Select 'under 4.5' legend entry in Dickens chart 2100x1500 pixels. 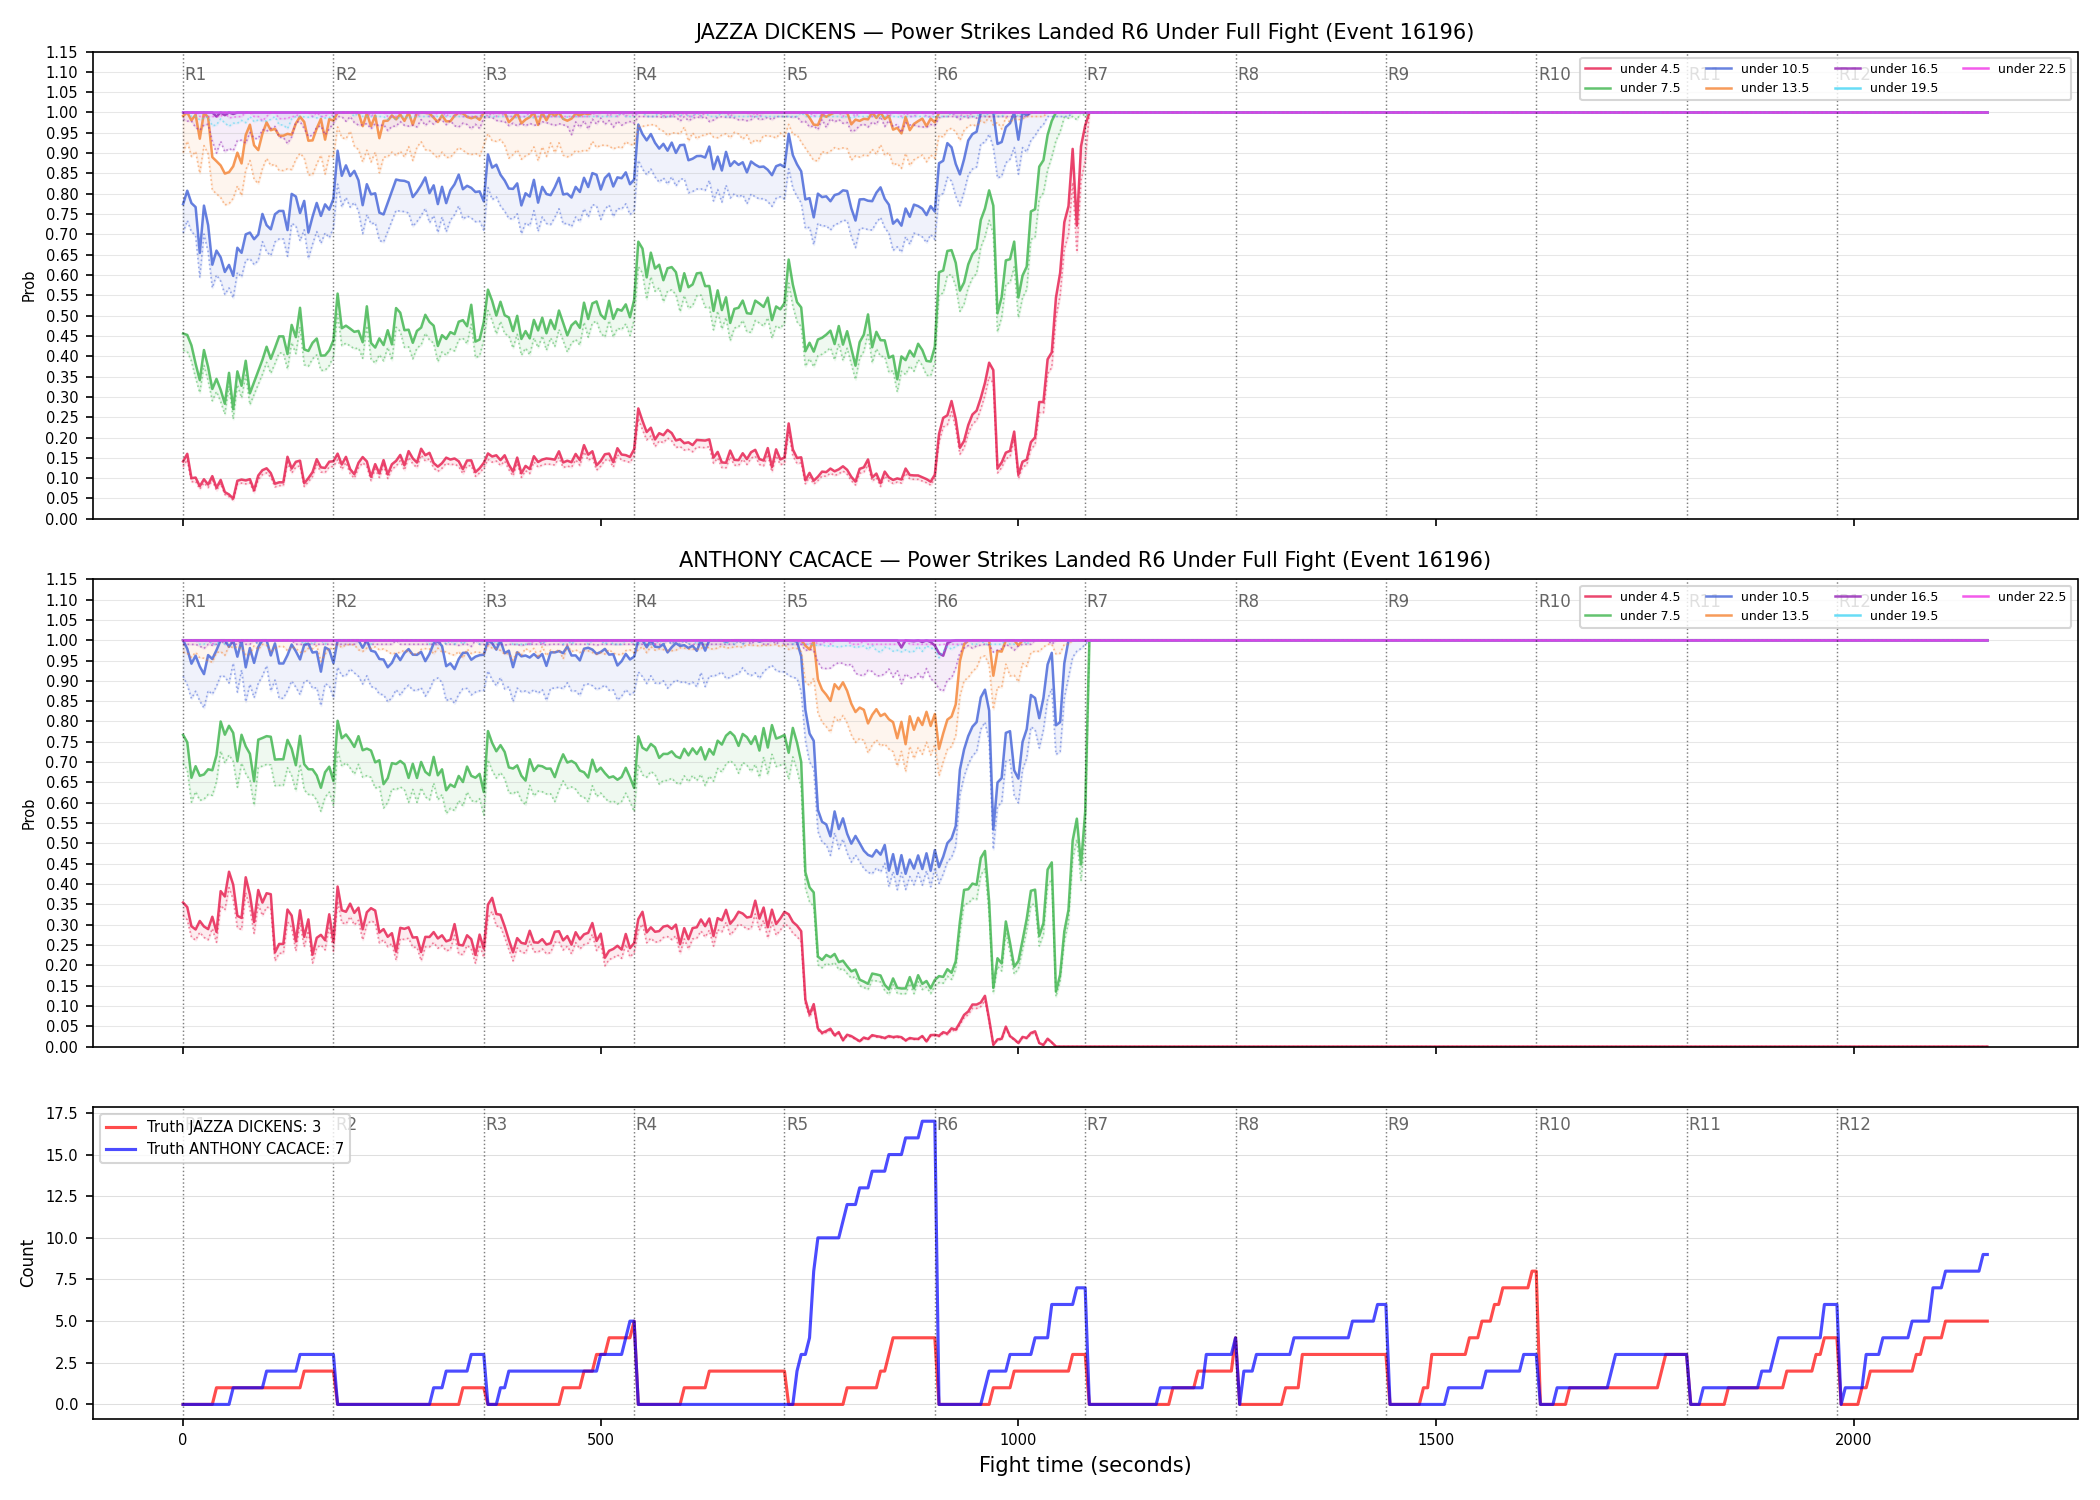pyautogui.click(x=1633, y=69)
